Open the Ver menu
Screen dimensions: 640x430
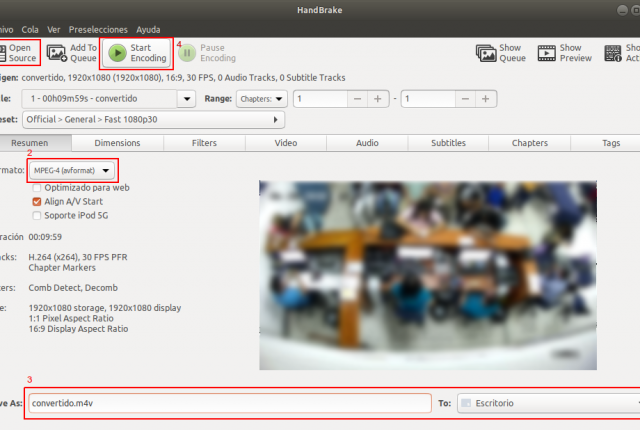tap(53, 29)
